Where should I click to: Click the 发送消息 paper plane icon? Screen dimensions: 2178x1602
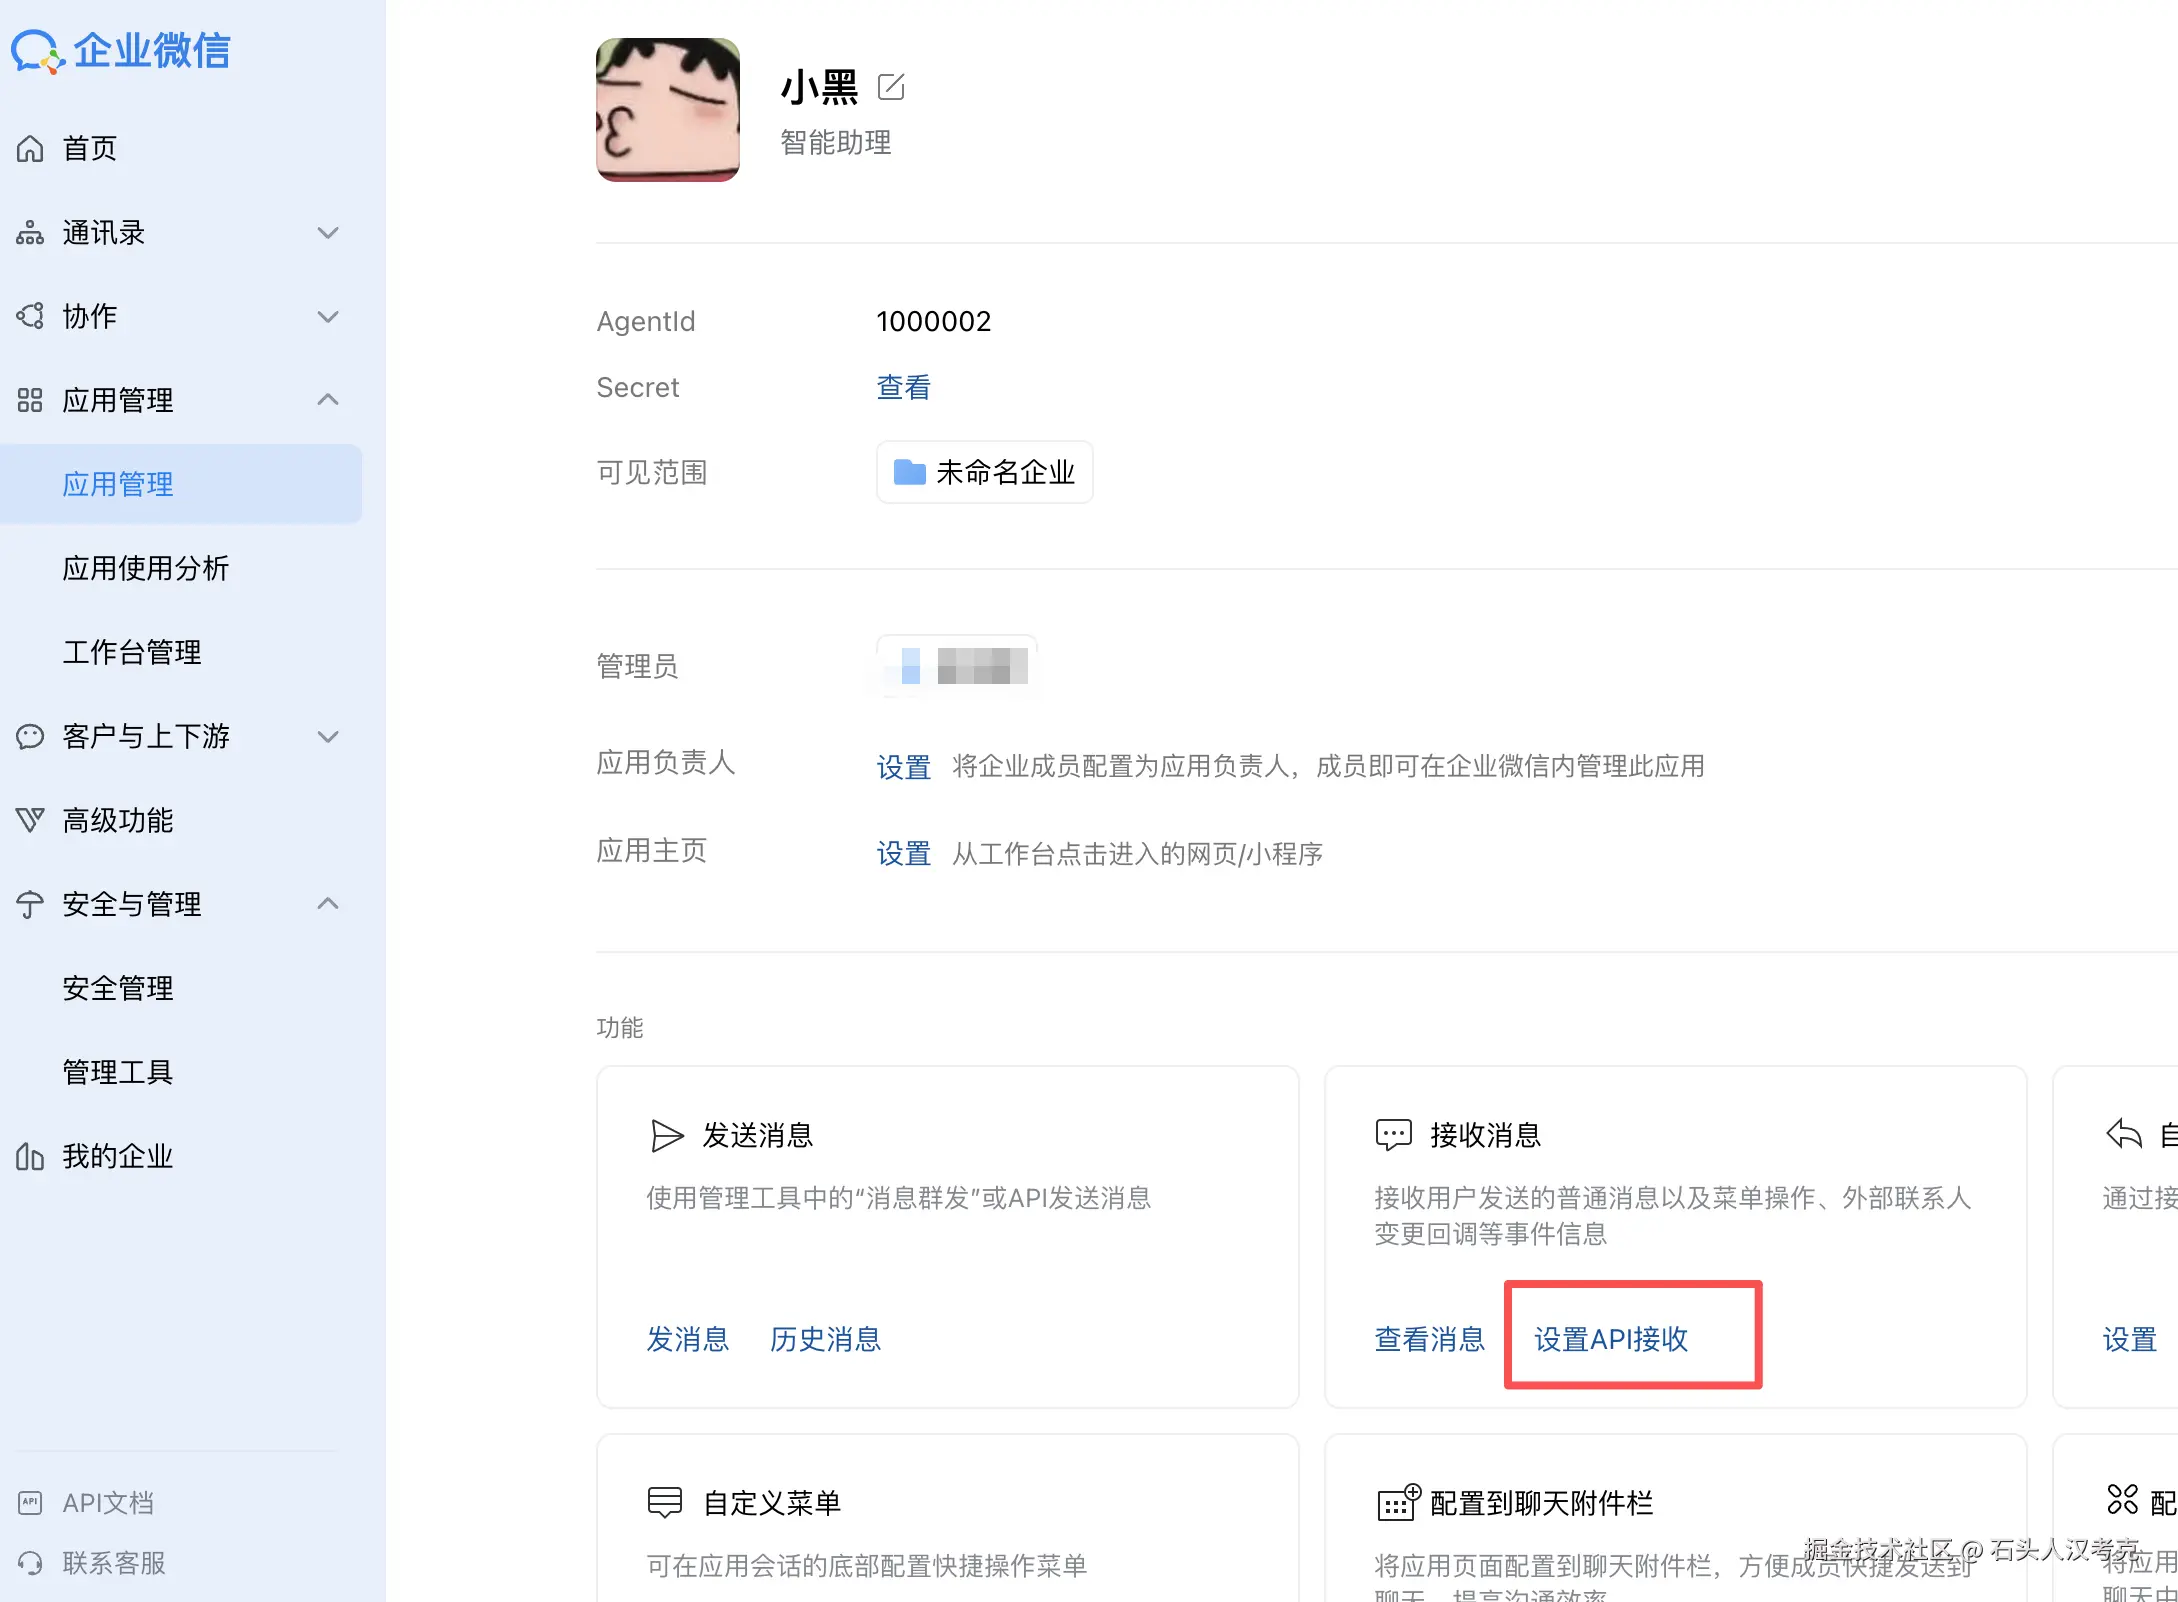click(666, 1135)
